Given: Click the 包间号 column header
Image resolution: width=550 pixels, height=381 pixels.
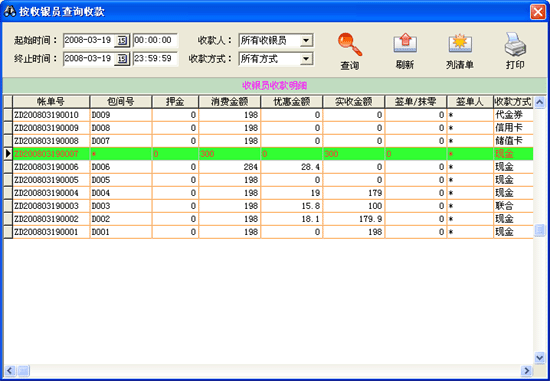Looking at the screenshot, I should click(x=121, y=102).
